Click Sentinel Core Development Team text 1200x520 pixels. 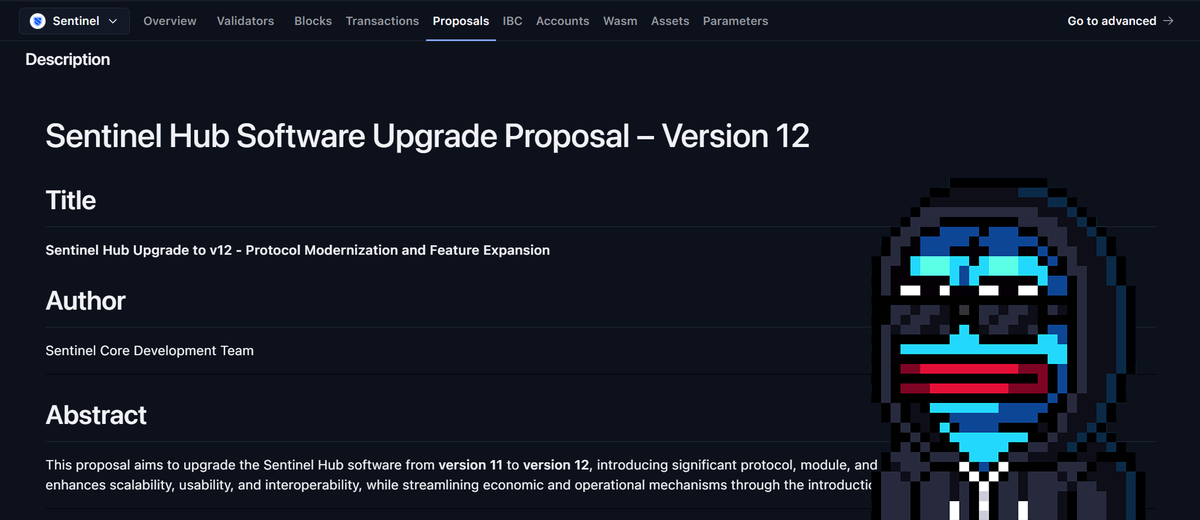[x=149, y=350]
